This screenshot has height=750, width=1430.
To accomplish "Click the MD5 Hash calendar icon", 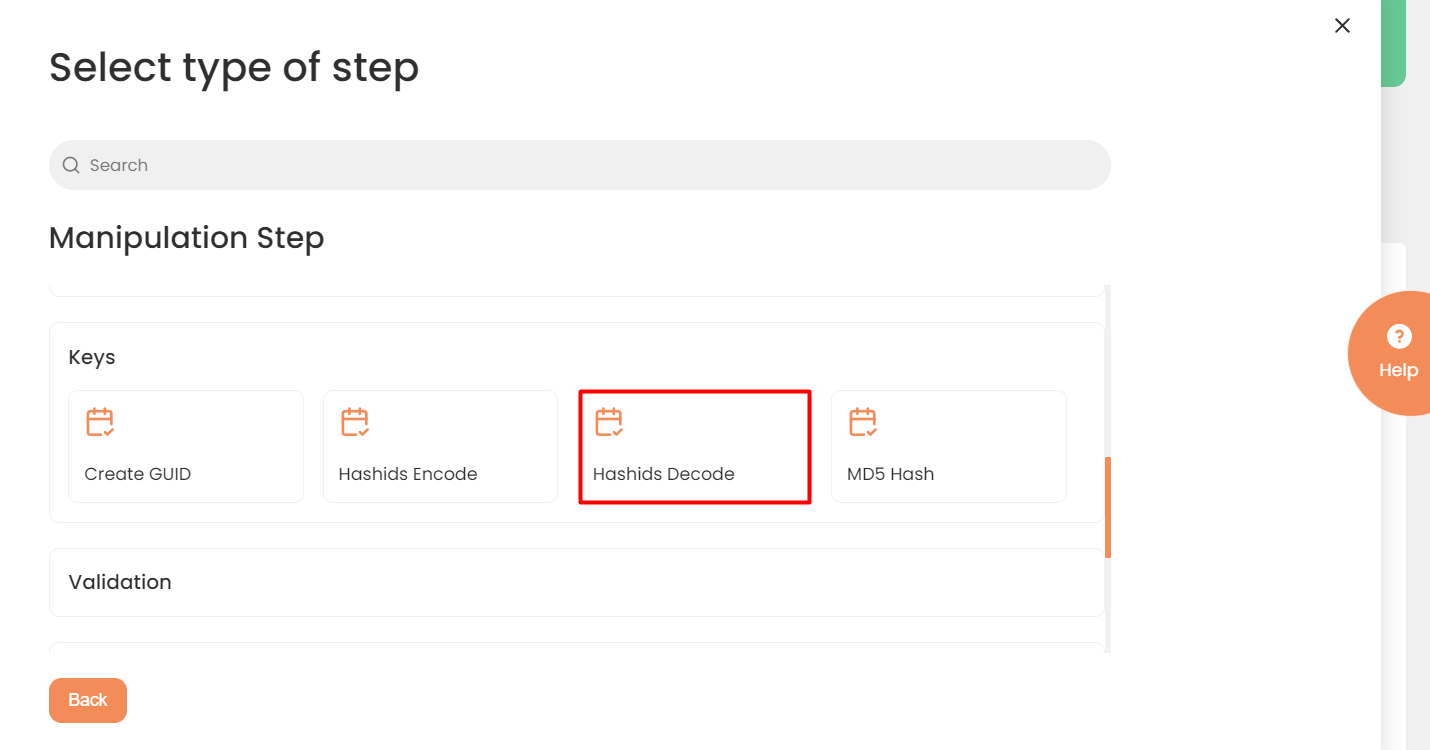I will coord(863,422).
